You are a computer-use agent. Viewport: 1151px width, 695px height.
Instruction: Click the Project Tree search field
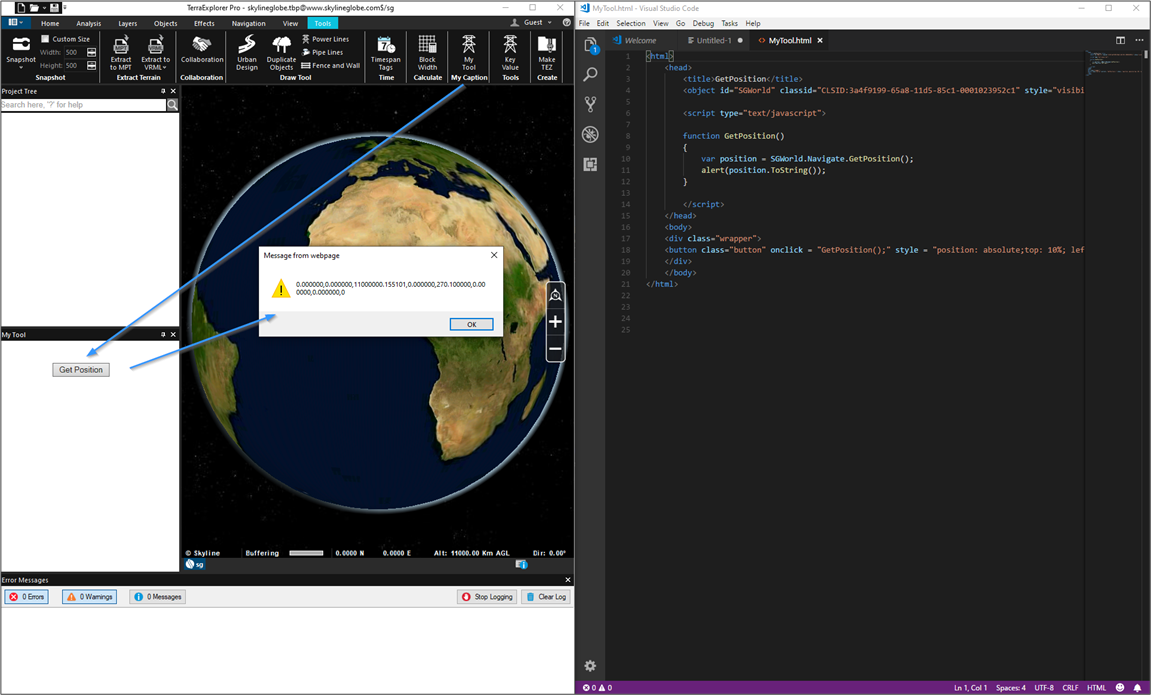[83, 105]
